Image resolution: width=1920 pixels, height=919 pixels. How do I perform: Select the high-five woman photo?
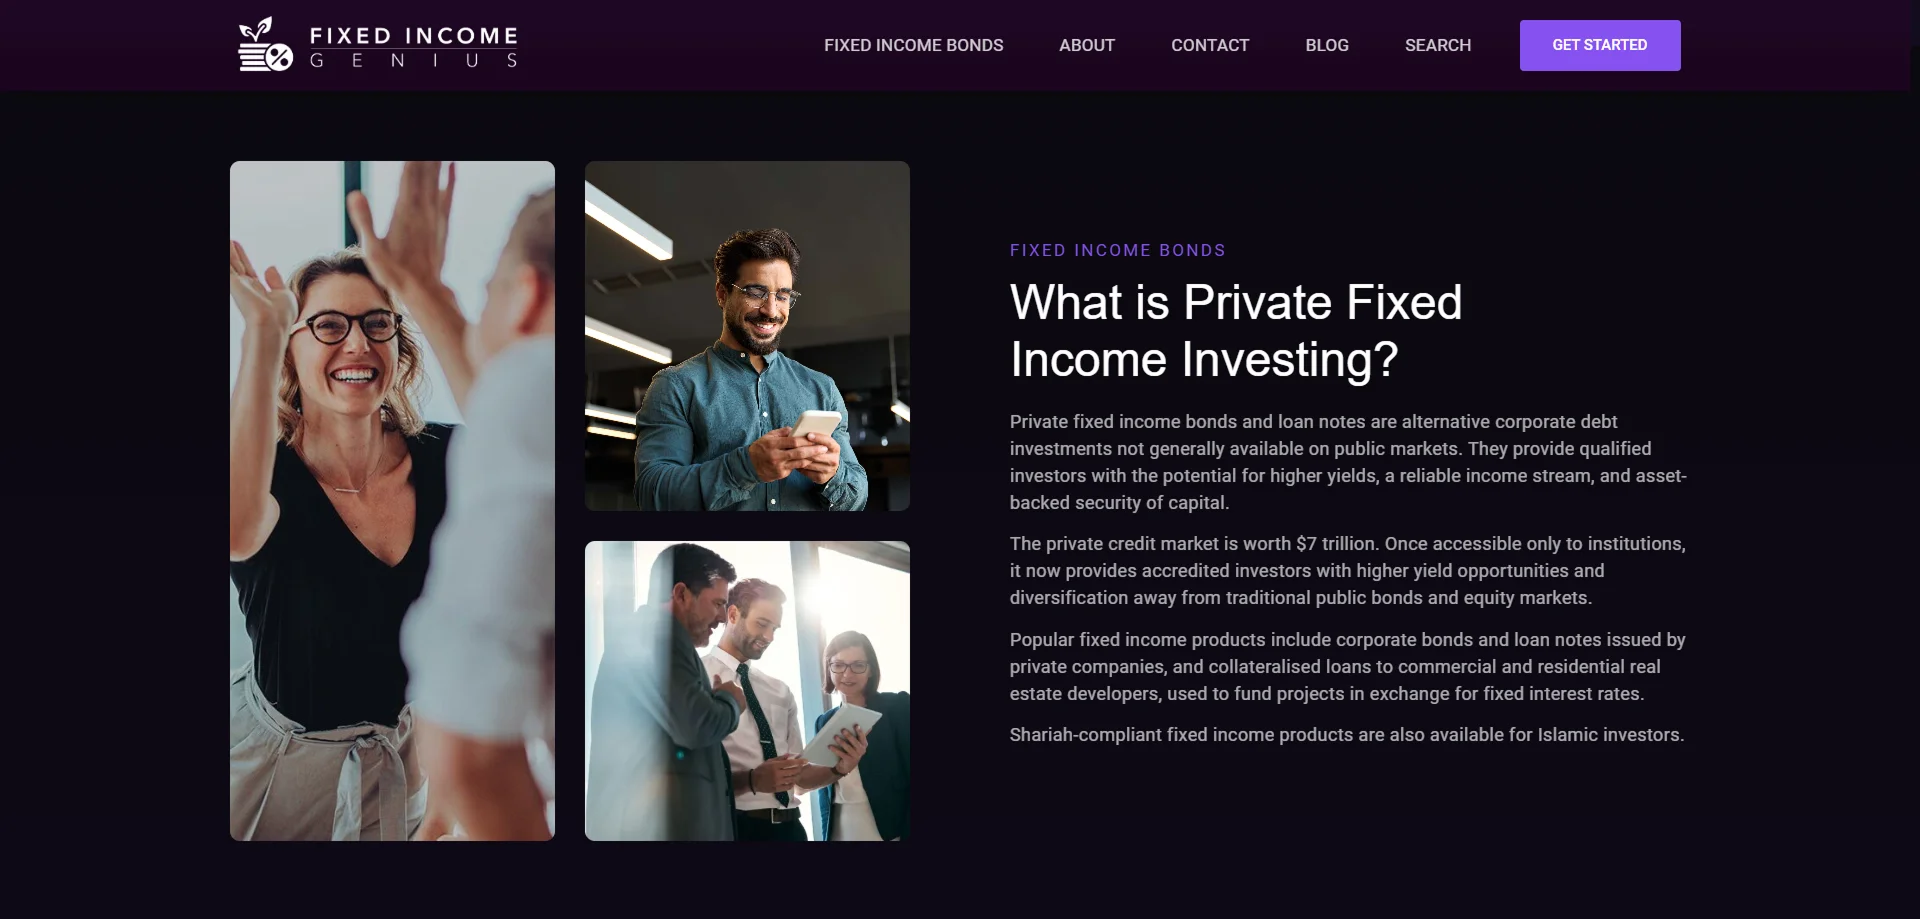click(392, 501)
